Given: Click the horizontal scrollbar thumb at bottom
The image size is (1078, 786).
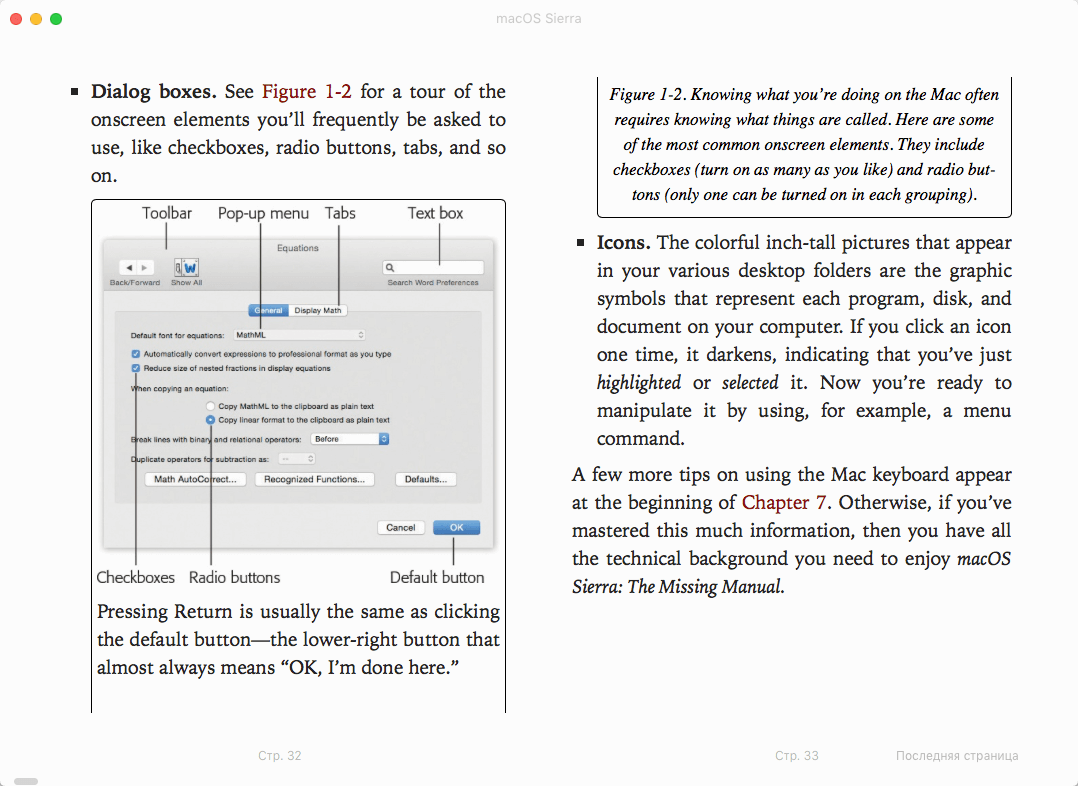Looking at the screenshot, I should click(x=26, y=781).
